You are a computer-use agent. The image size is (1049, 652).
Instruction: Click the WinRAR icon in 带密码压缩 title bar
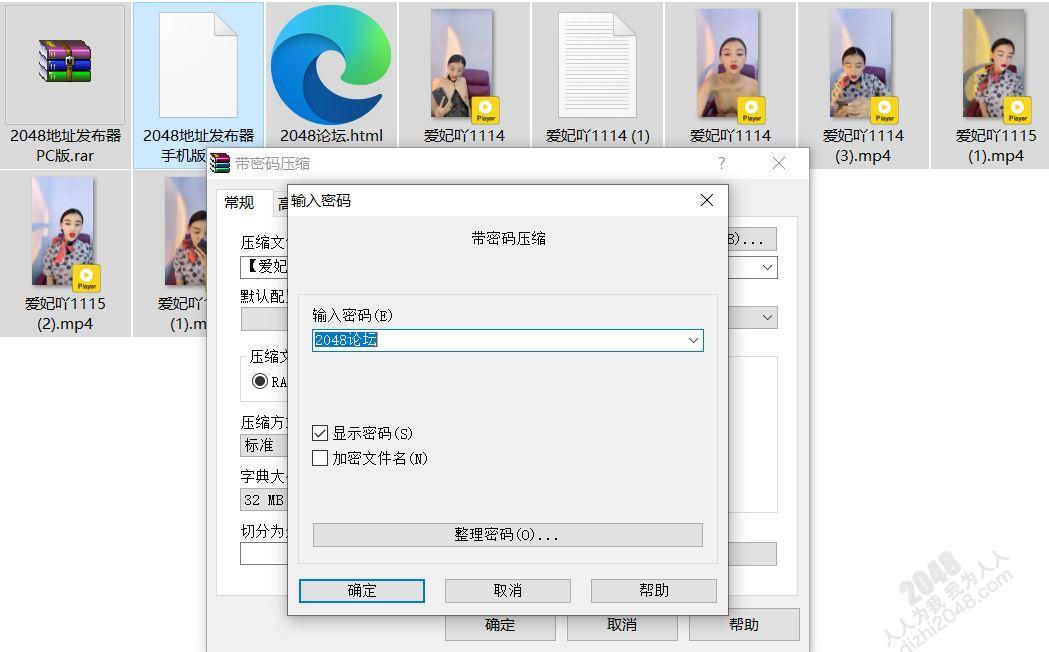tap(220, 164)
